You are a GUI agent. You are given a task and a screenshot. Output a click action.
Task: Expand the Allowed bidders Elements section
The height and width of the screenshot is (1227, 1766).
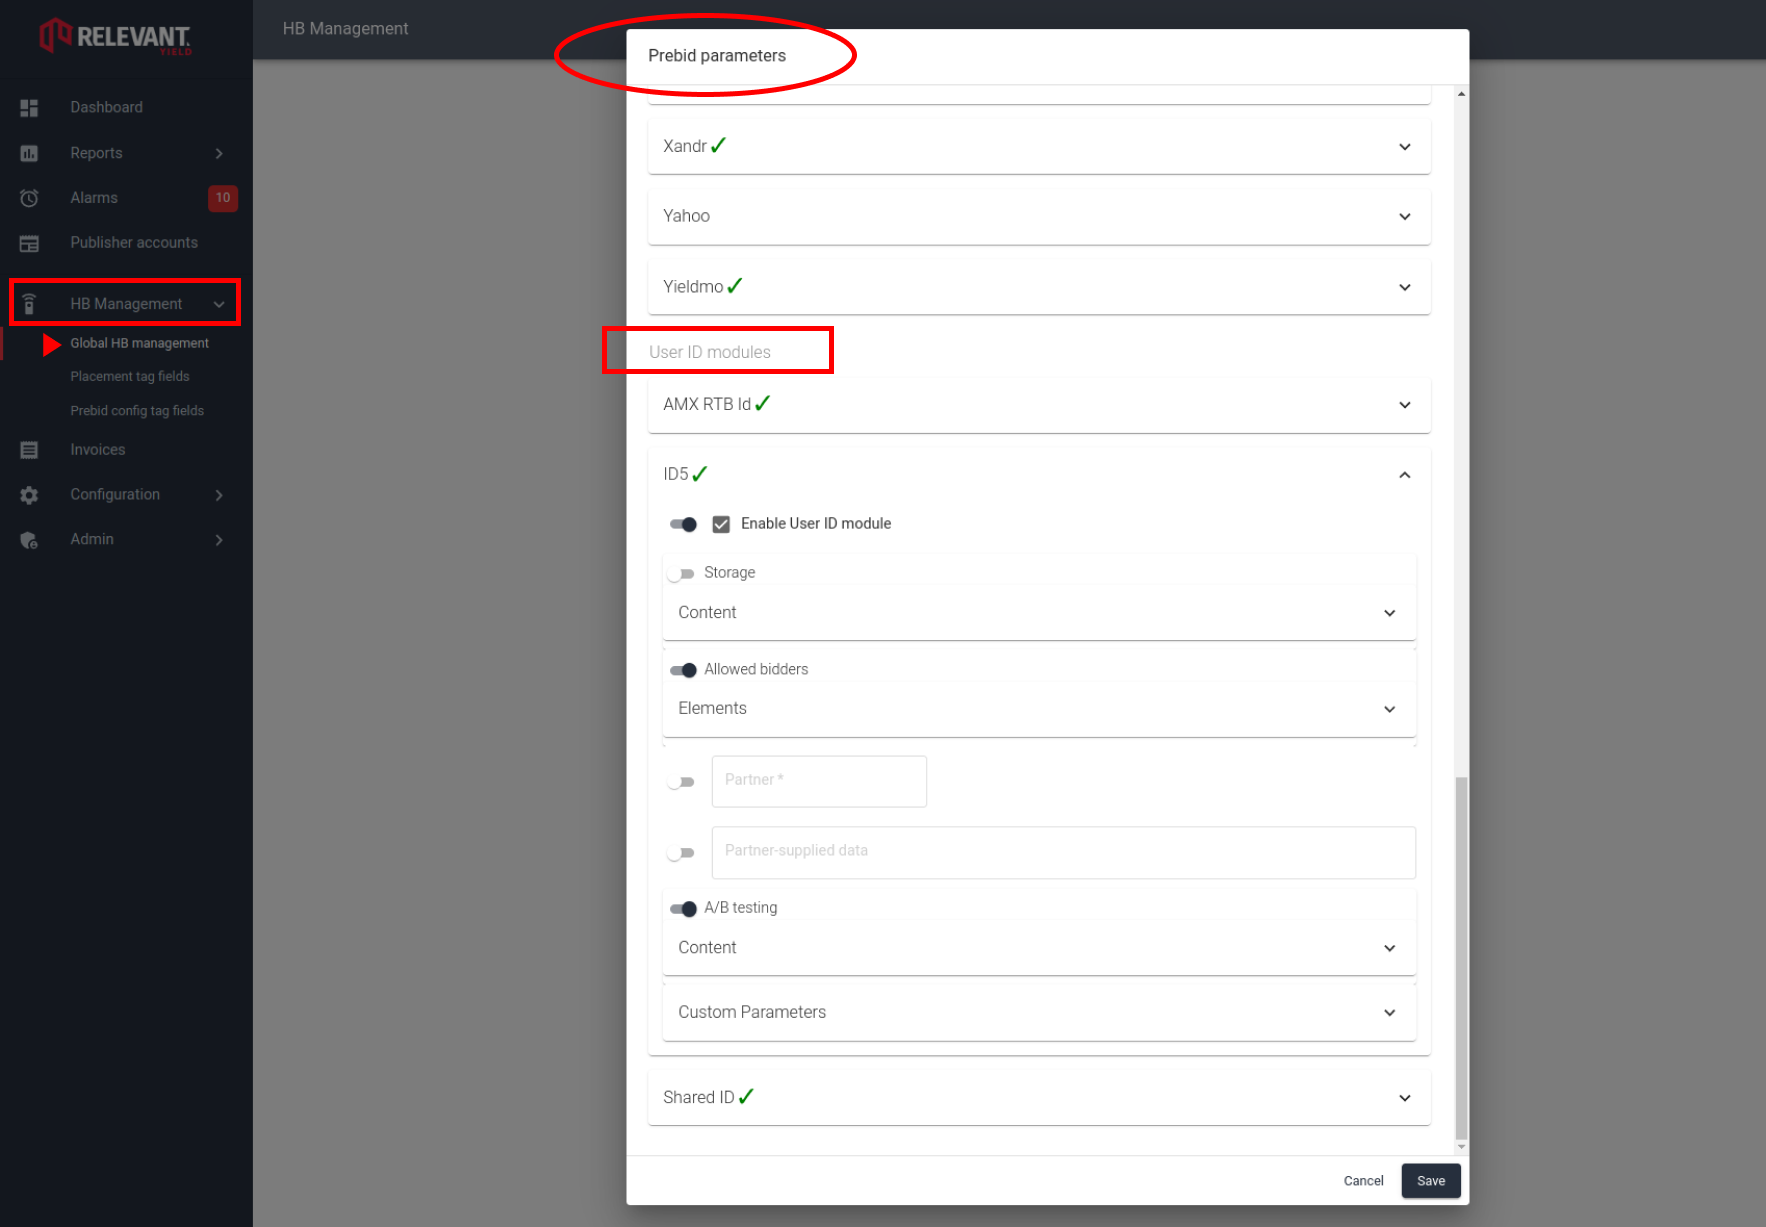coord(1039,708)
